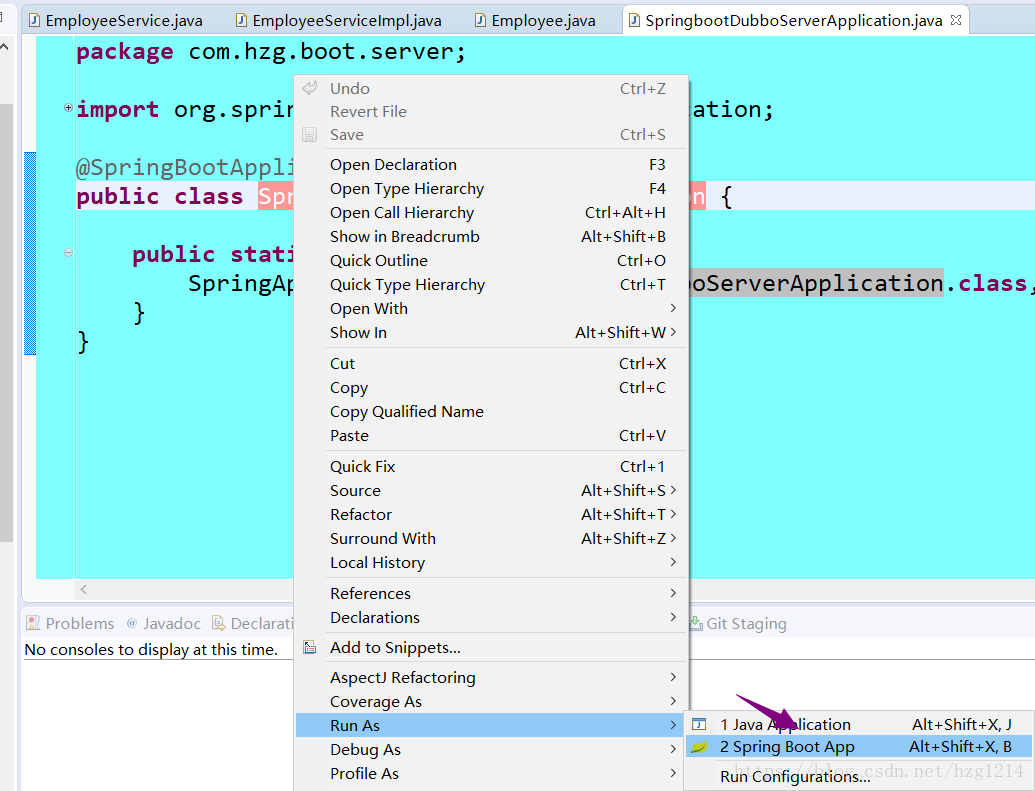Click the package com.hzg.boot.server line
Image resolution: width=1035 pixels, height=791 pixels.
click(x=271, y=52)
